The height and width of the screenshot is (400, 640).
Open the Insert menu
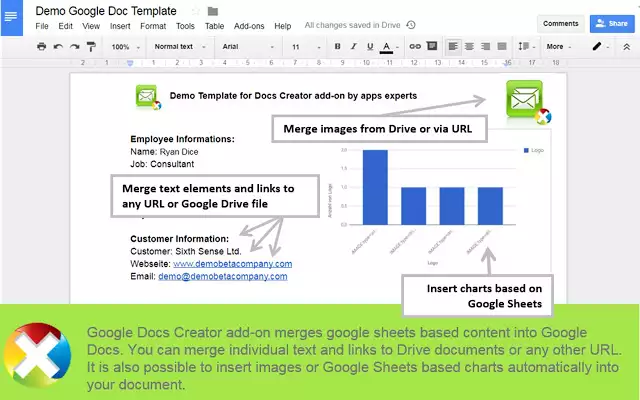pyautogui.click(x=120, y=26)
